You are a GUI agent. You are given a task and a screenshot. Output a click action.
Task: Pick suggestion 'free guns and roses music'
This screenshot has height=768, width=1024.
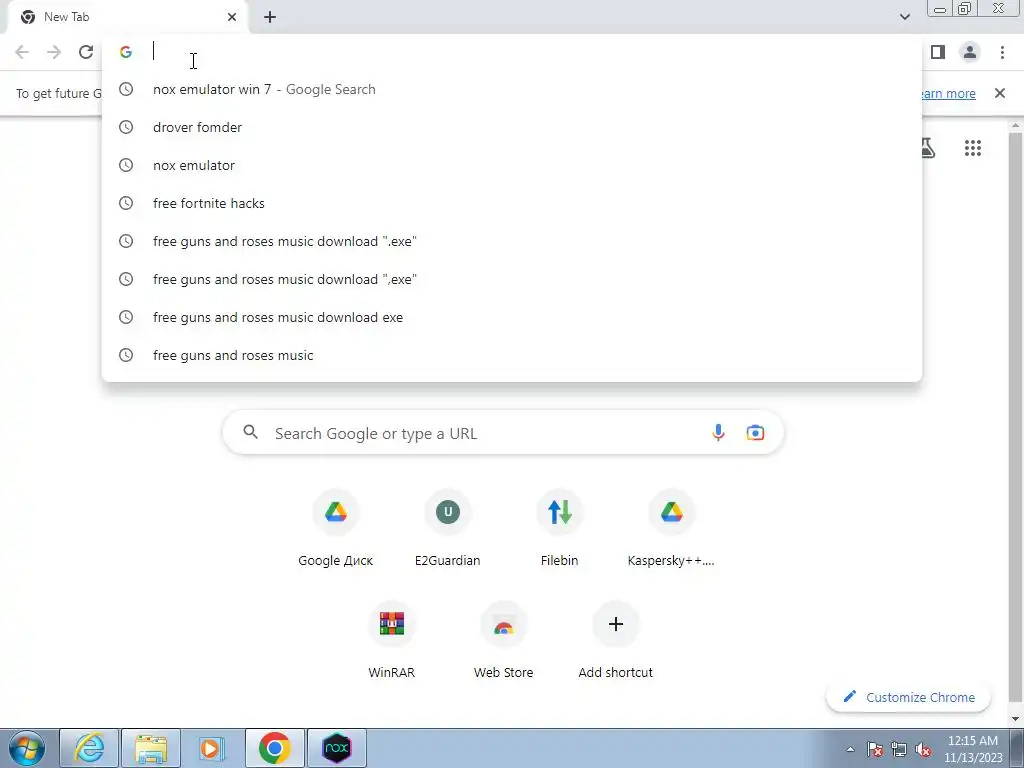tap(512, 355)
